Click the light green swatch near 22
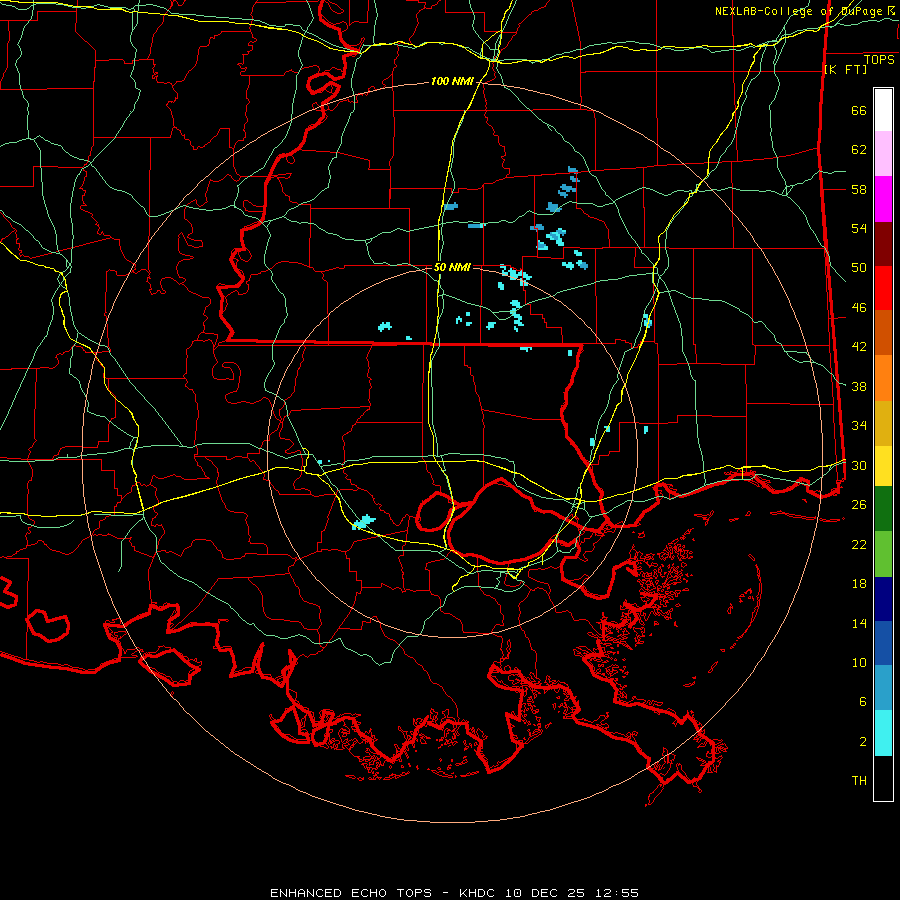This screenshot has width=900, height=900. (x=883, y=554)
